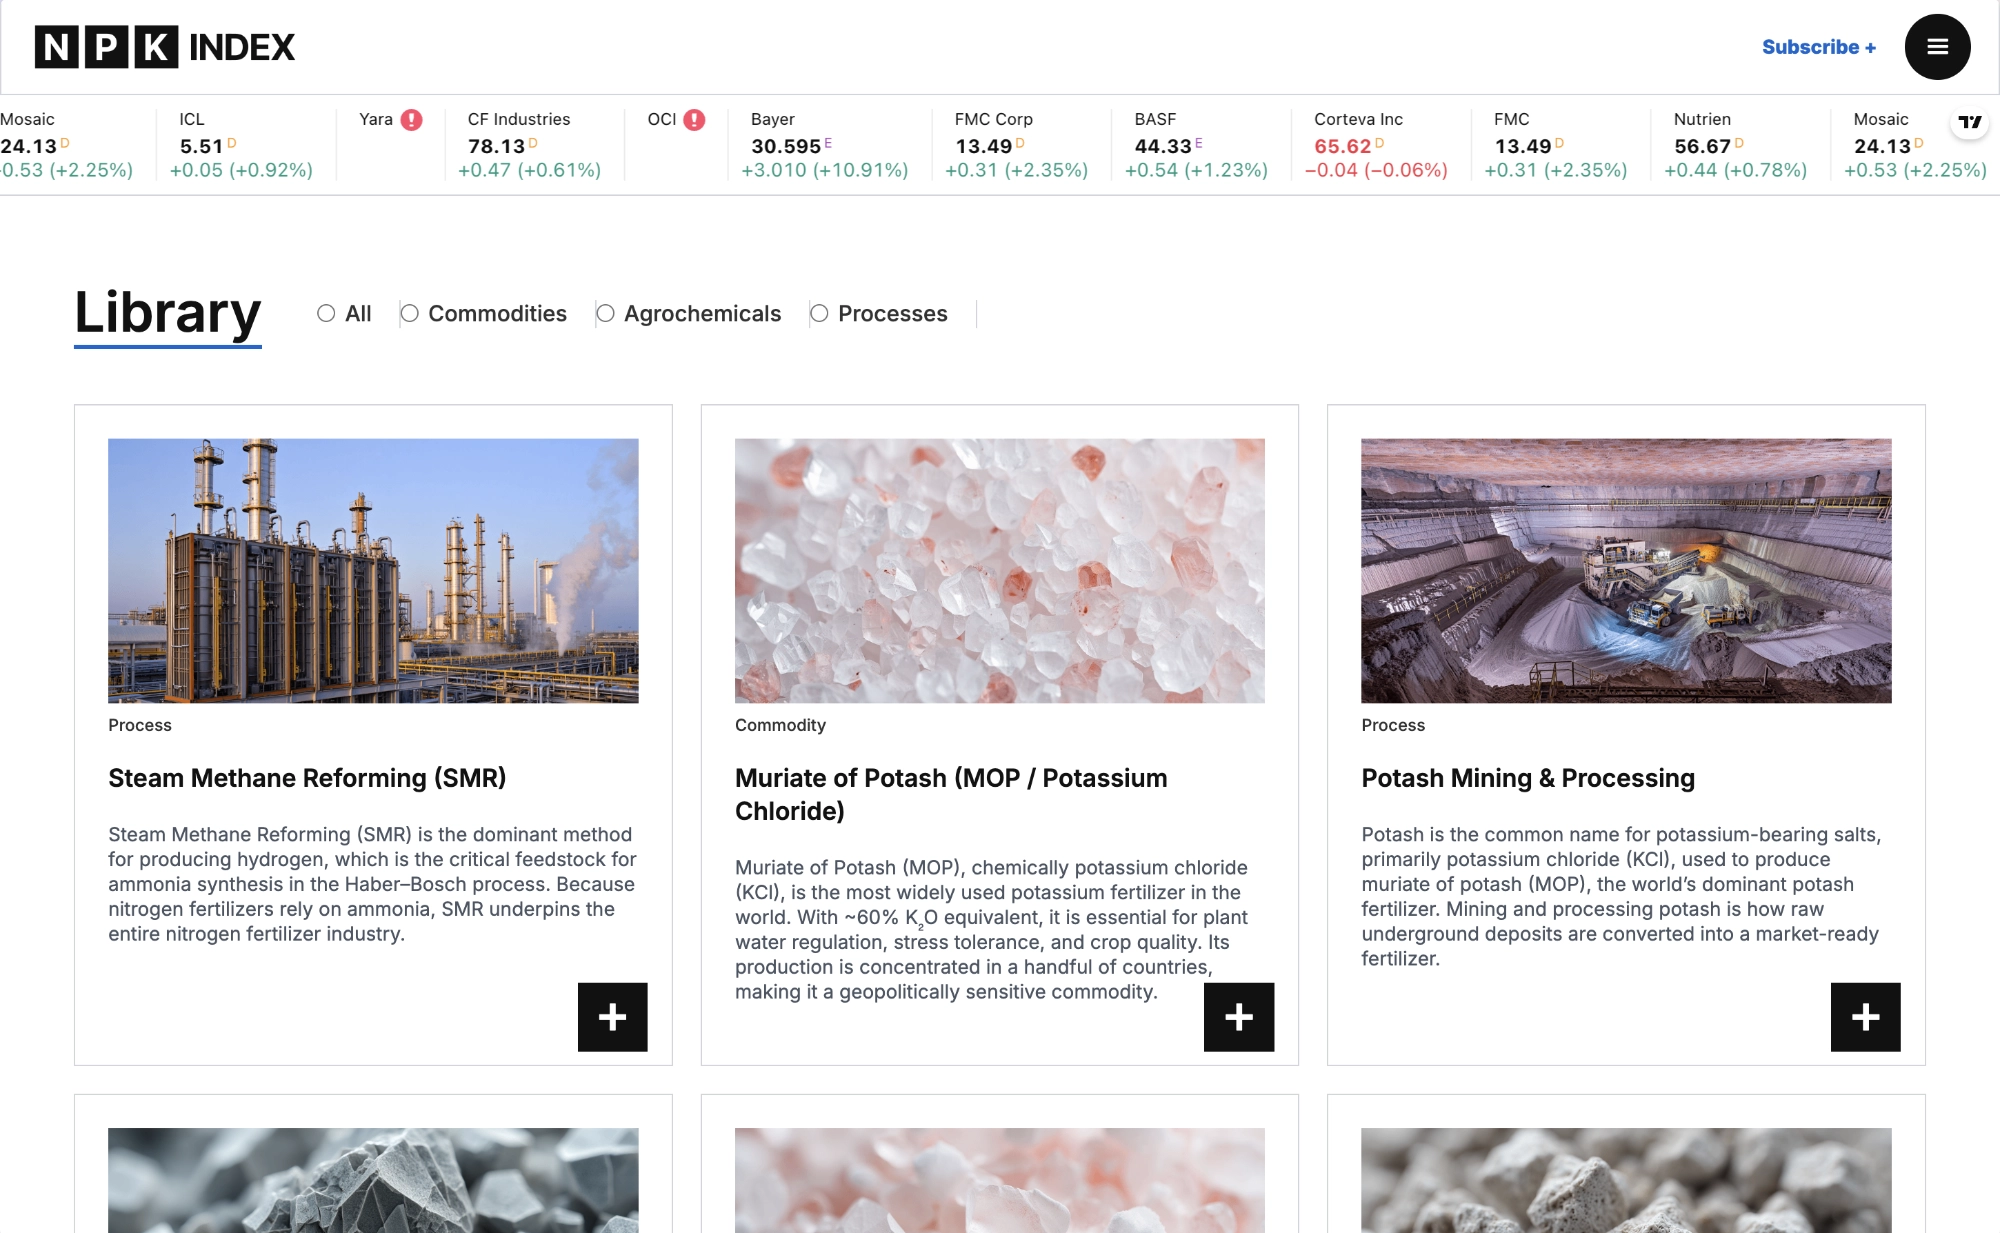Select the All filter radio button
The image size is (2000, 1233).
[326, 313]
